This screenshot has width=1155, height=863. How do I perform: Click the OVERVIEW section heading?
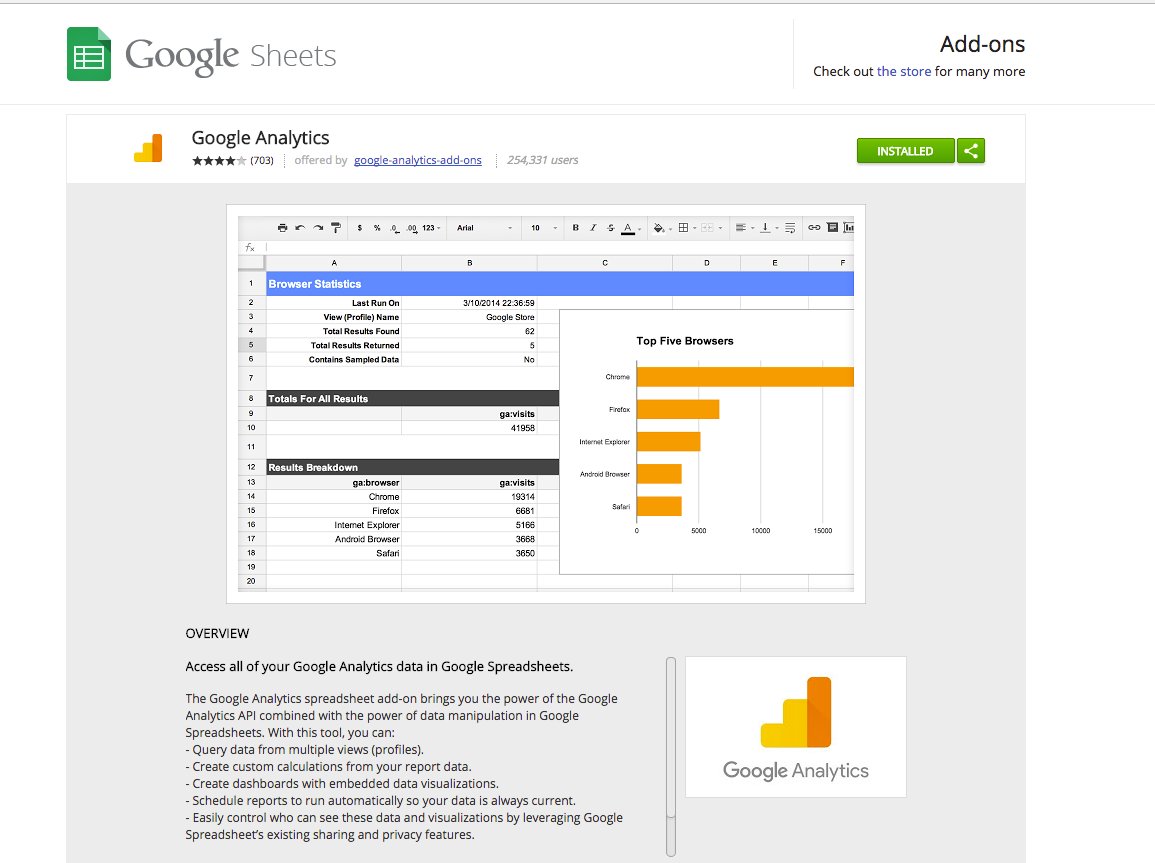(x=217, y=633)
